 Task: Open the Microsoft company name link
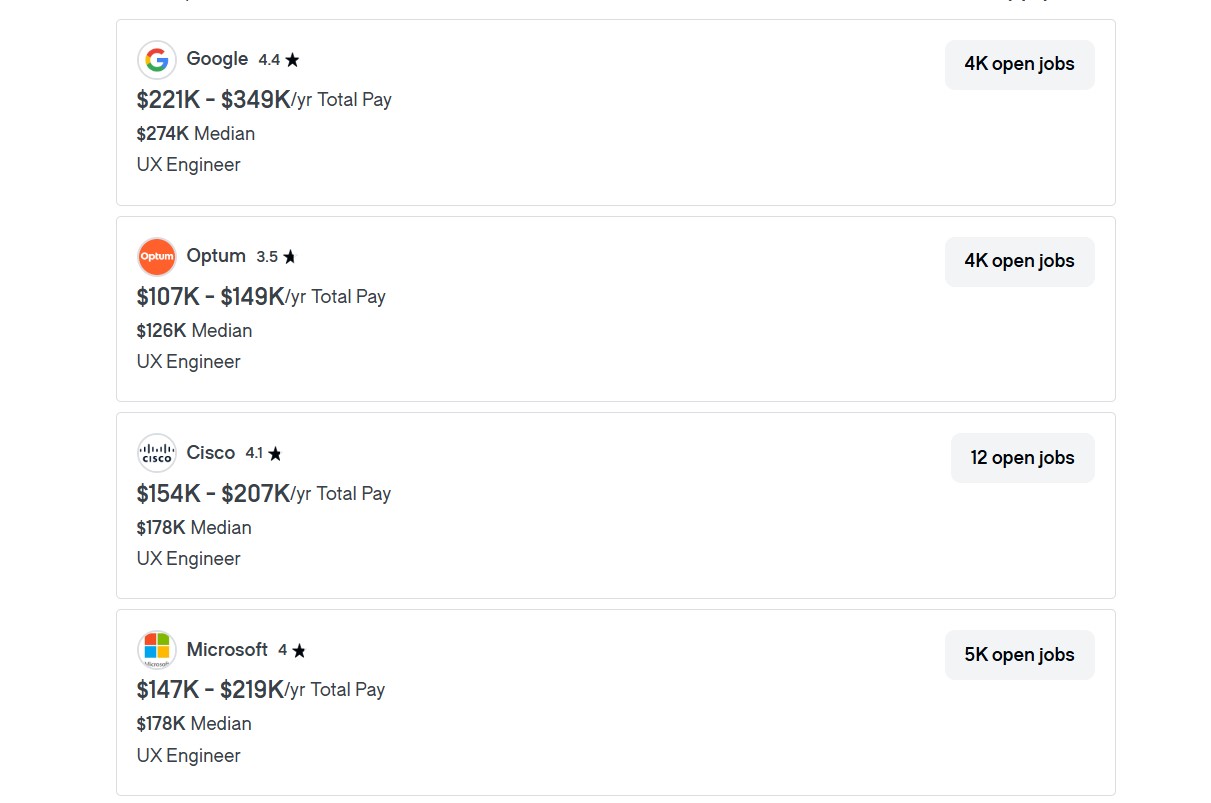coord(227,650)
